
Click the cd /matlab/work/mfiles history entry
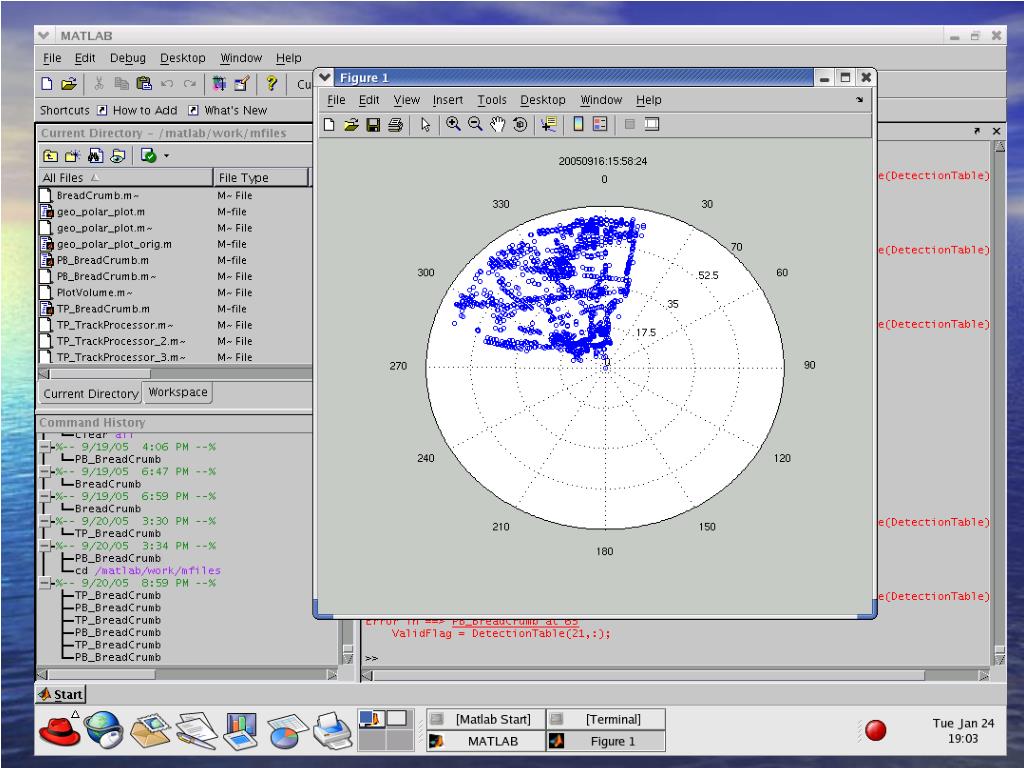148,571
